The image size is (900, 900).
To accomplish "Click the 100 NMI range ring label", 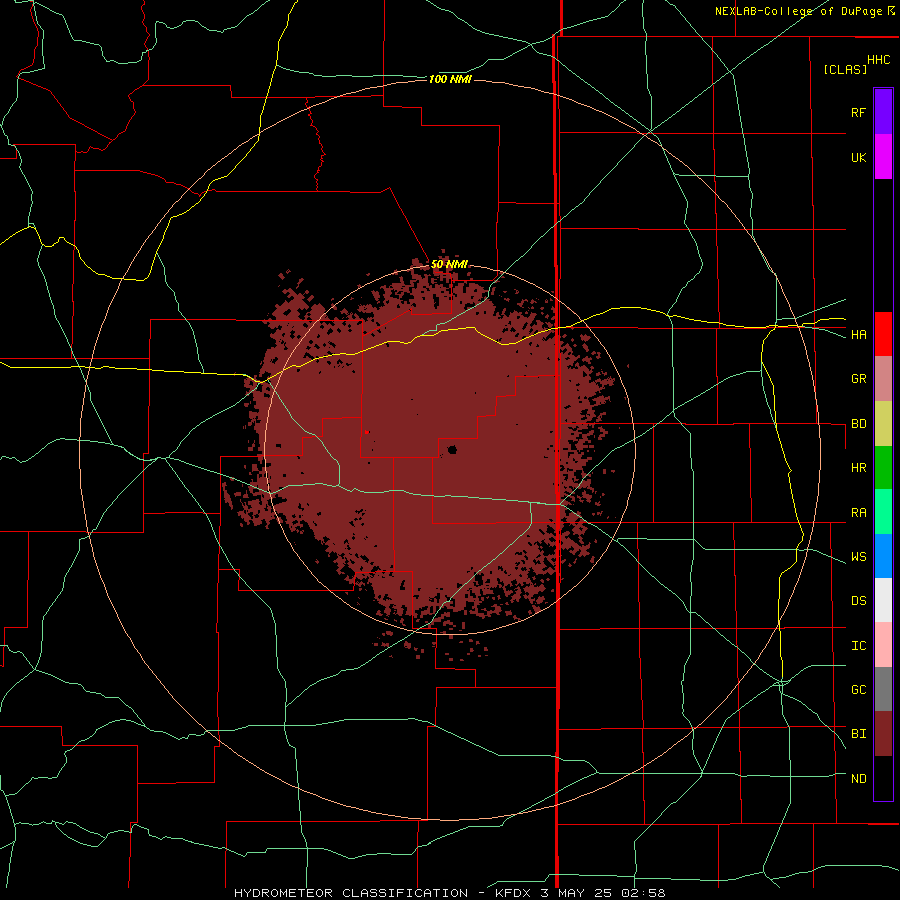I will [x=450, y=79].
